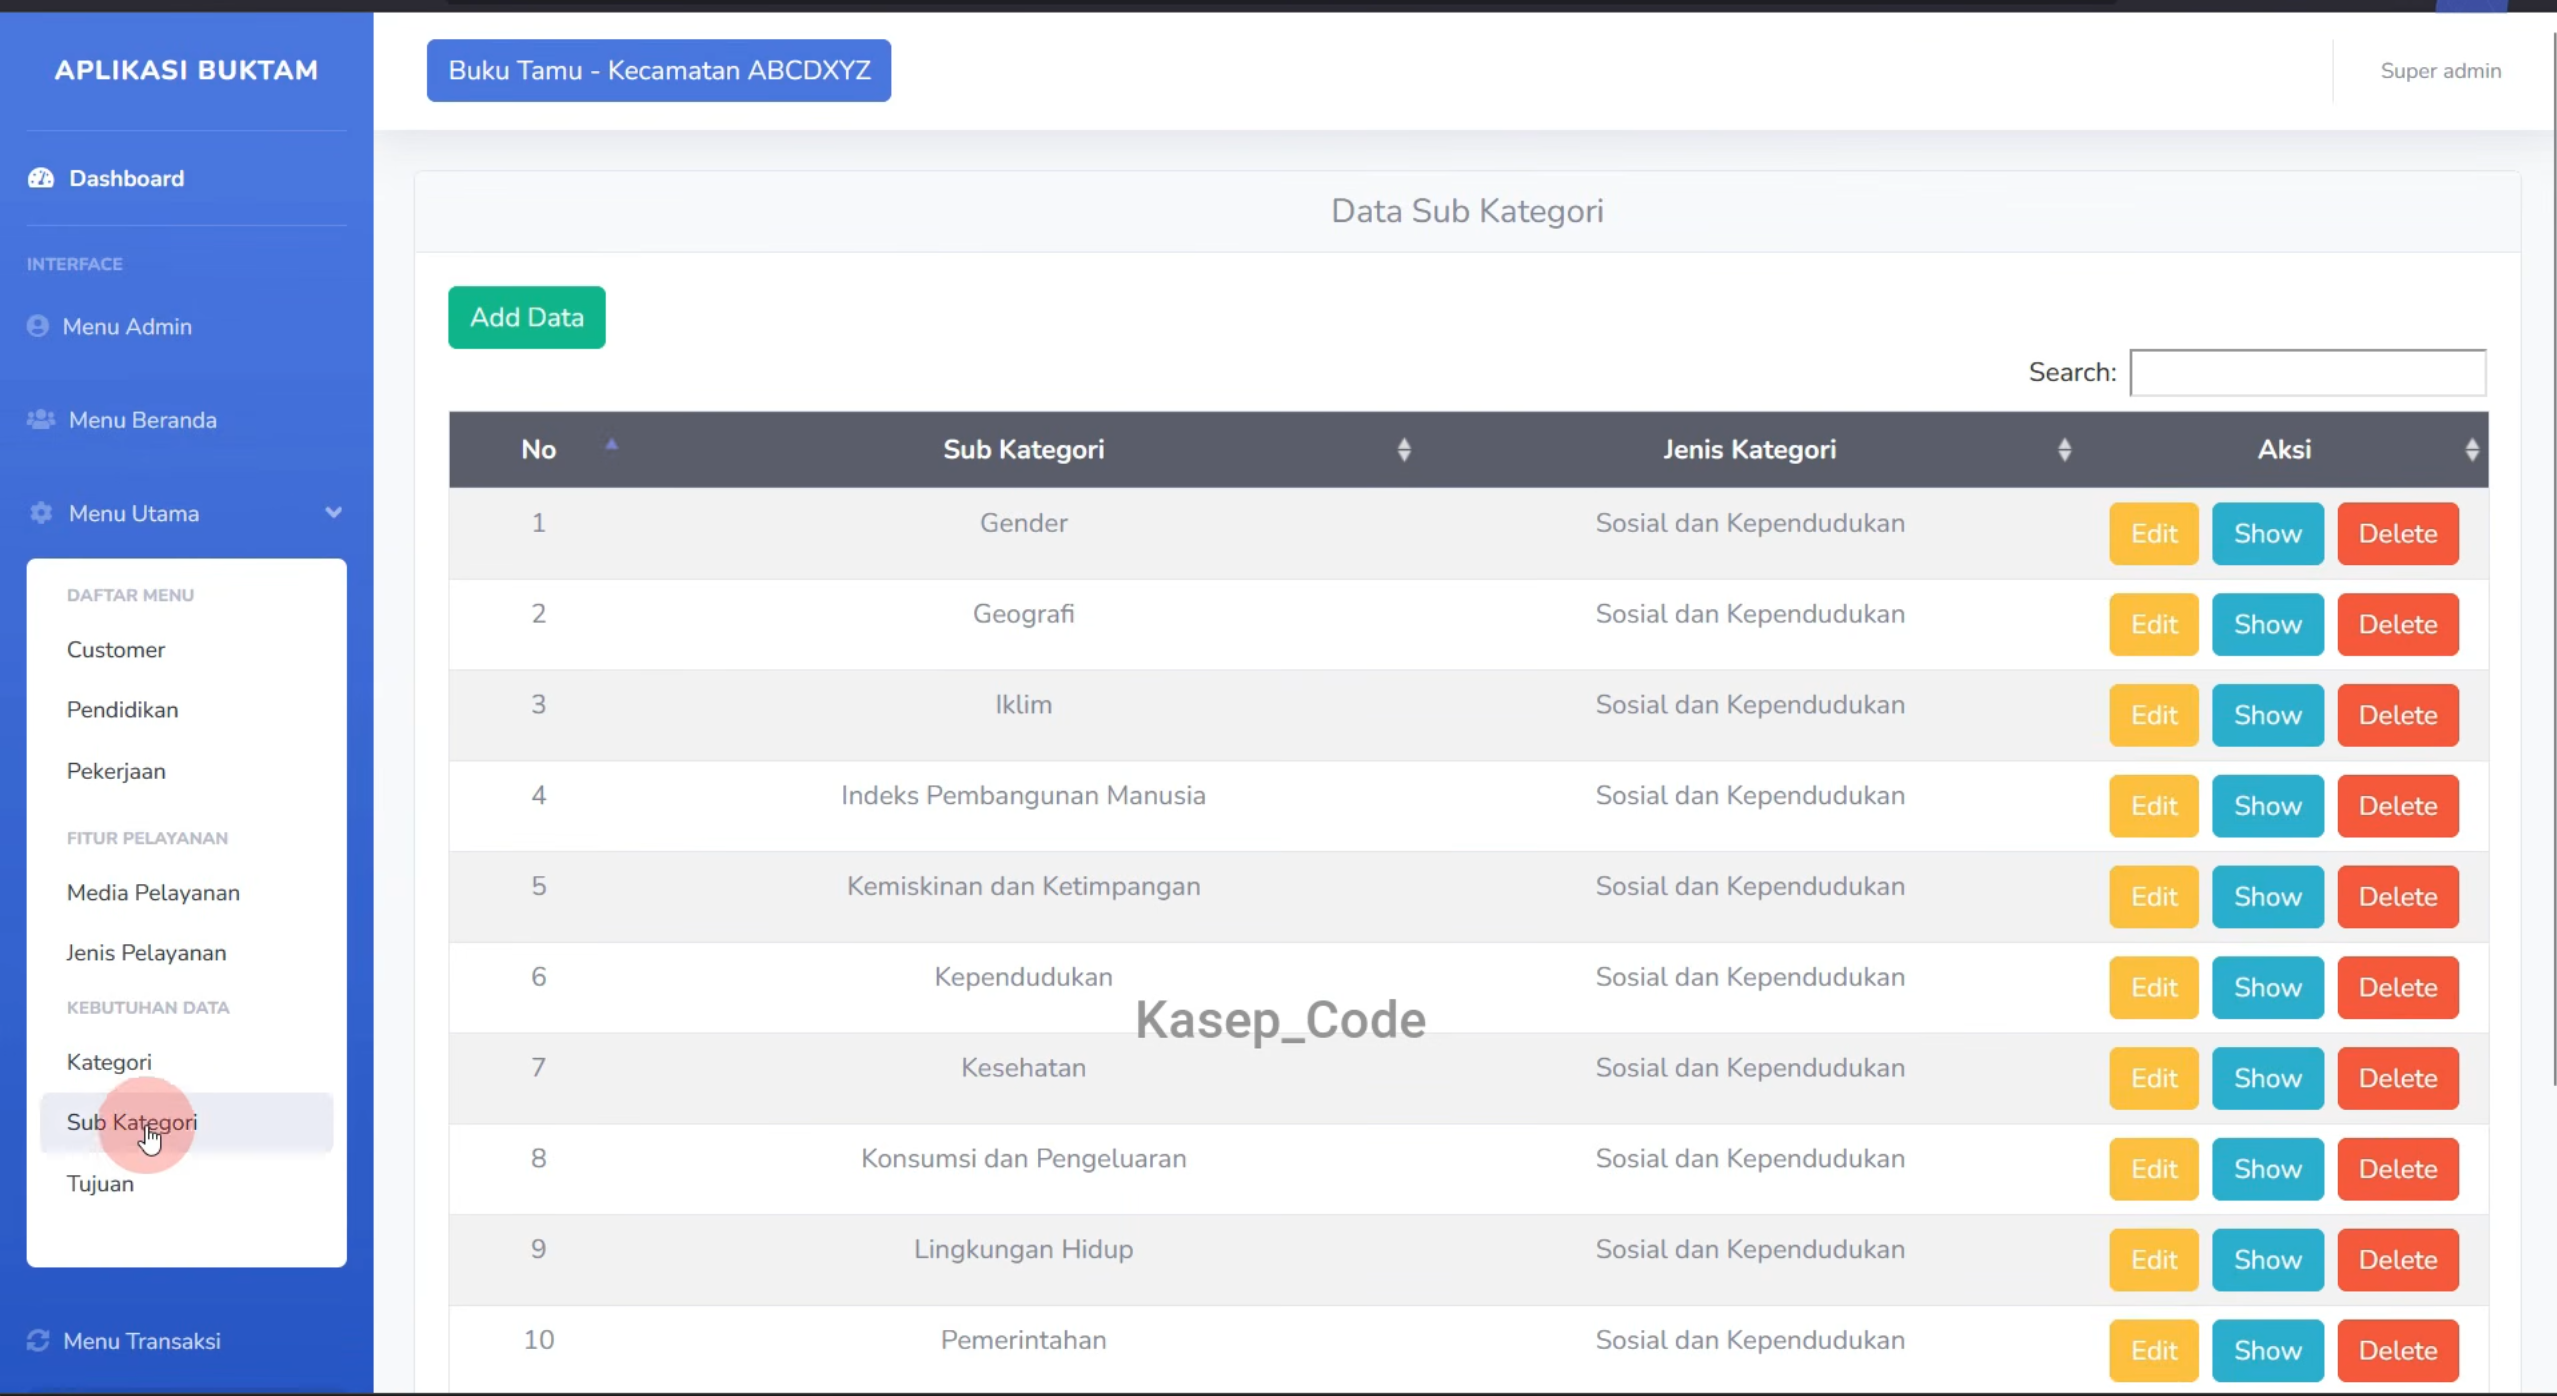The height and width of the screenshot is (1396, 2557).
Task: Open the Pendidikan menu item
Action: (122, 710)
